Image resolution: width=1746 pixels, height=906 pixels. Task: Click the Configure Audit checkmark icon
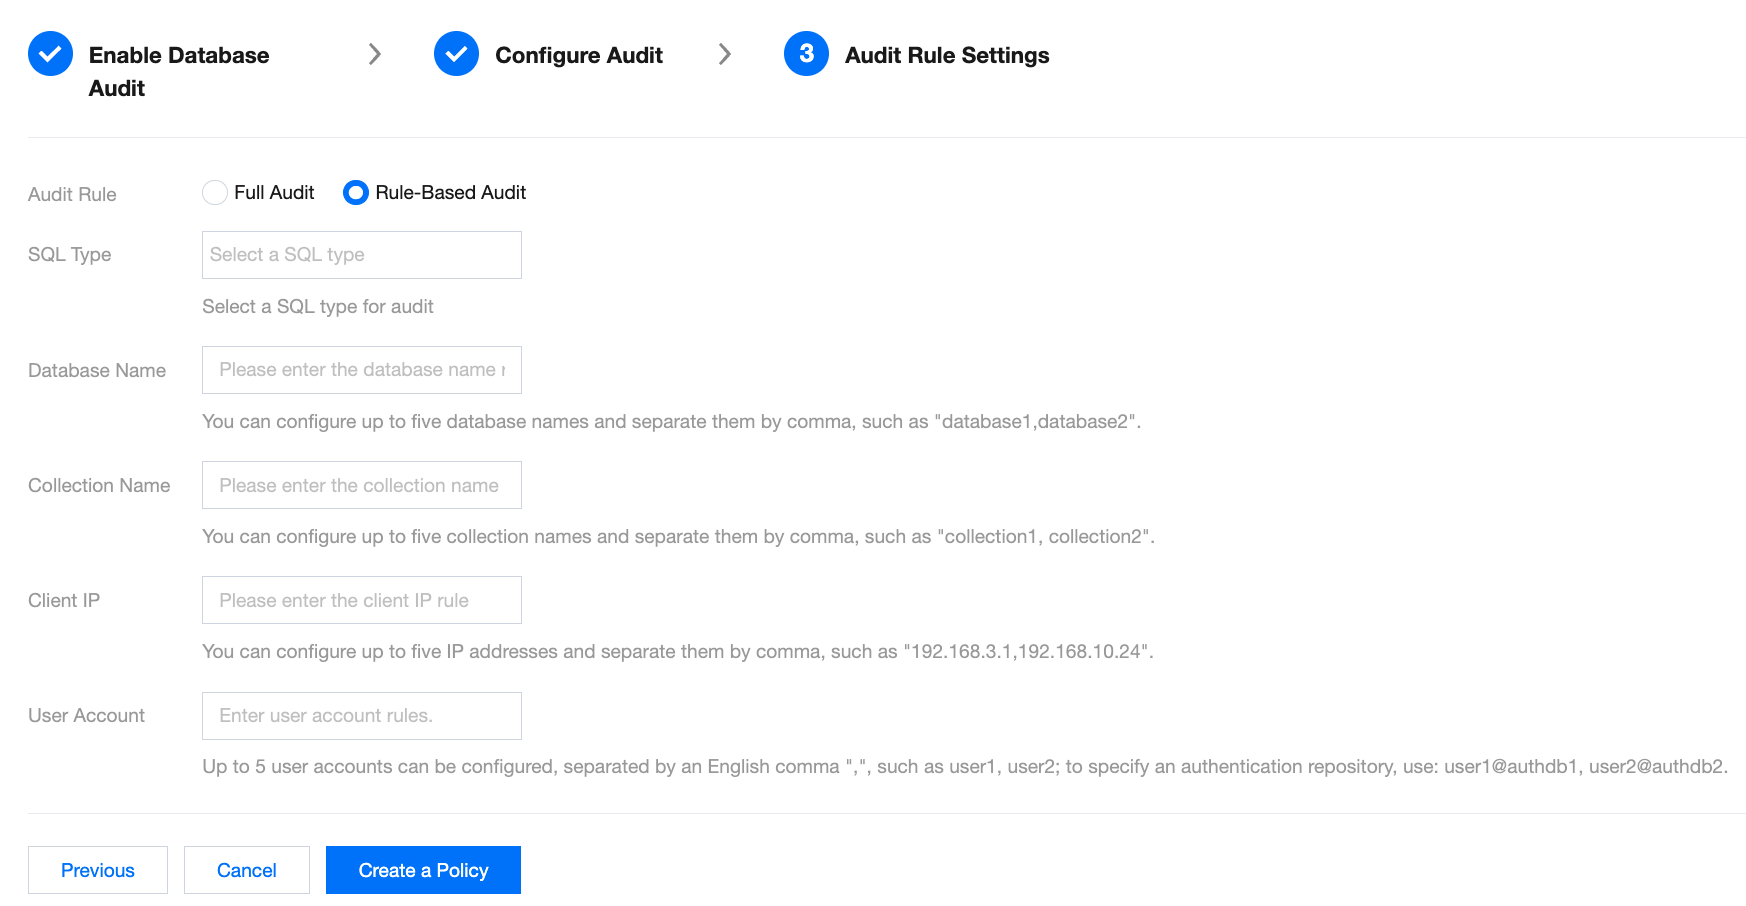456,54
